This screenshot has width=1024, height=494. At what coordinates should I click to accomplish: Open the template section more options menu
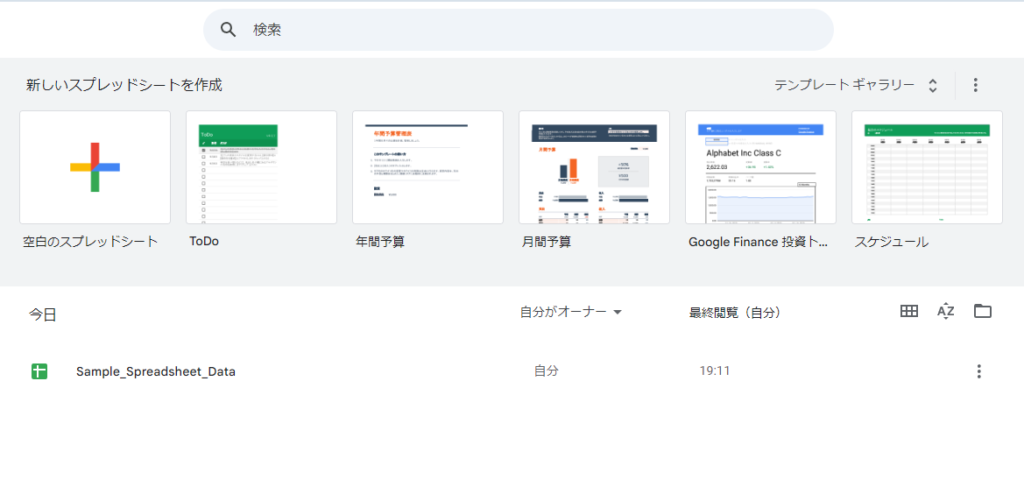point(976,85)
